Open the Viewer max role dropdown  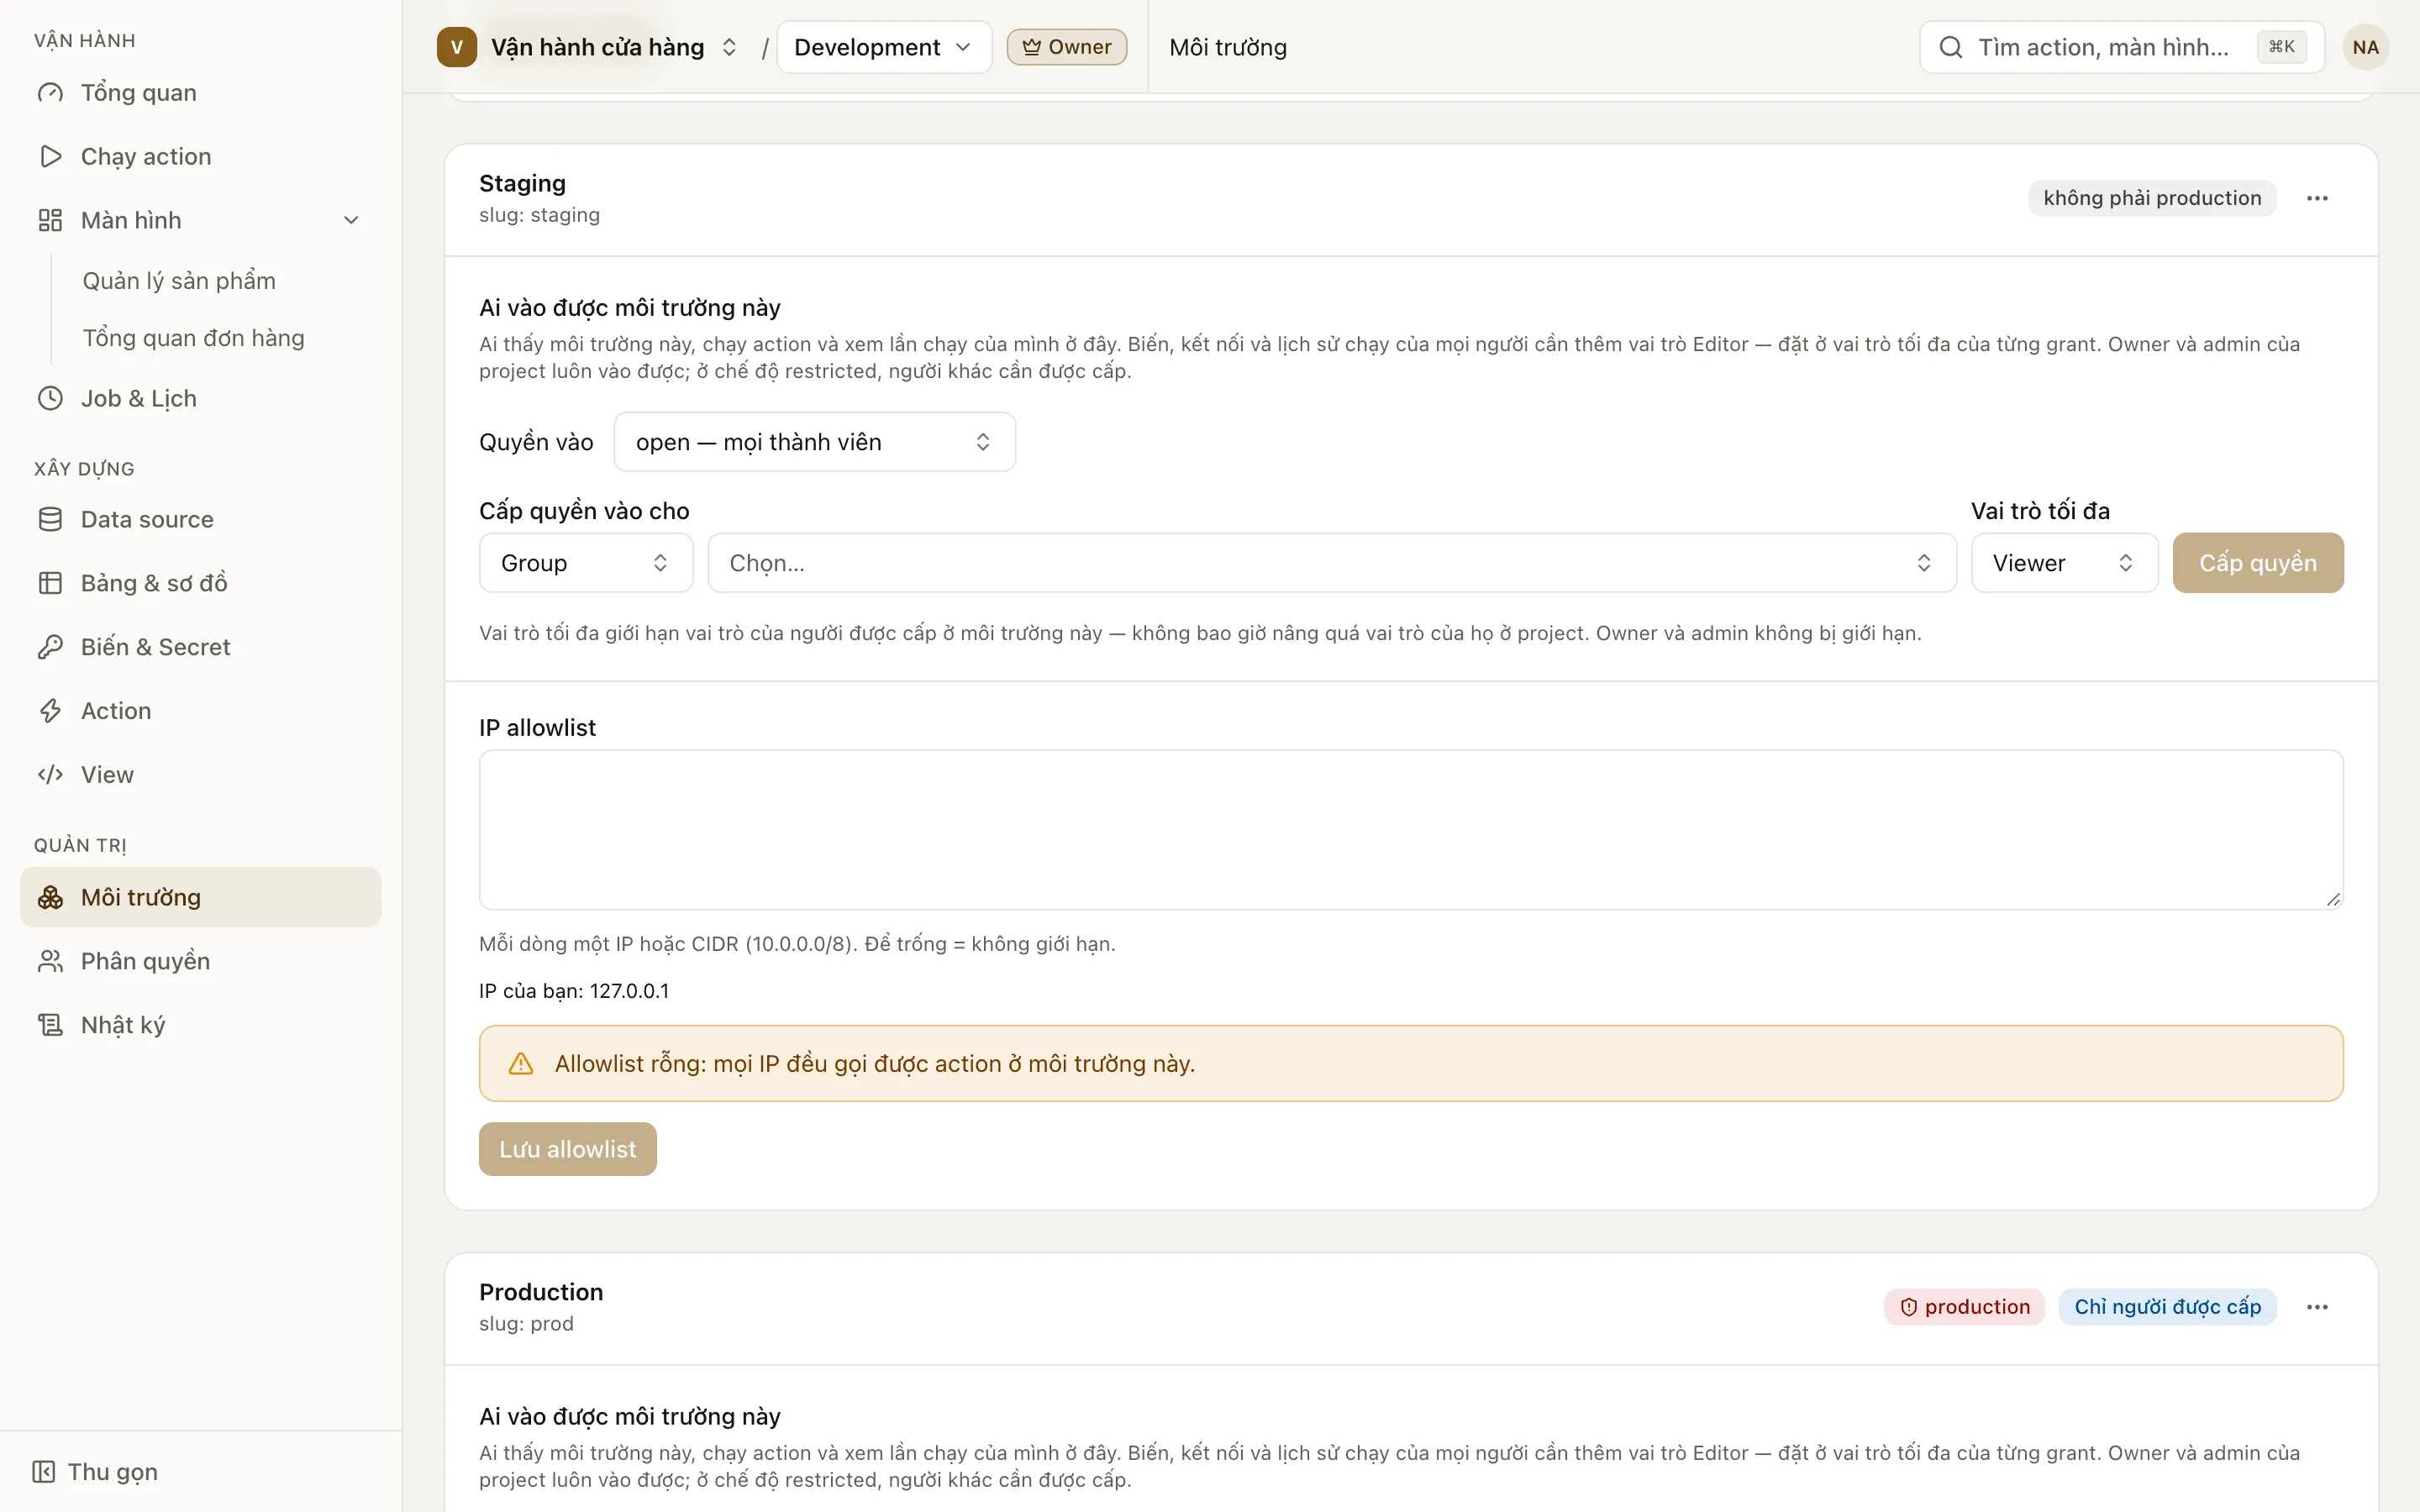click(x=2064, y=563)
